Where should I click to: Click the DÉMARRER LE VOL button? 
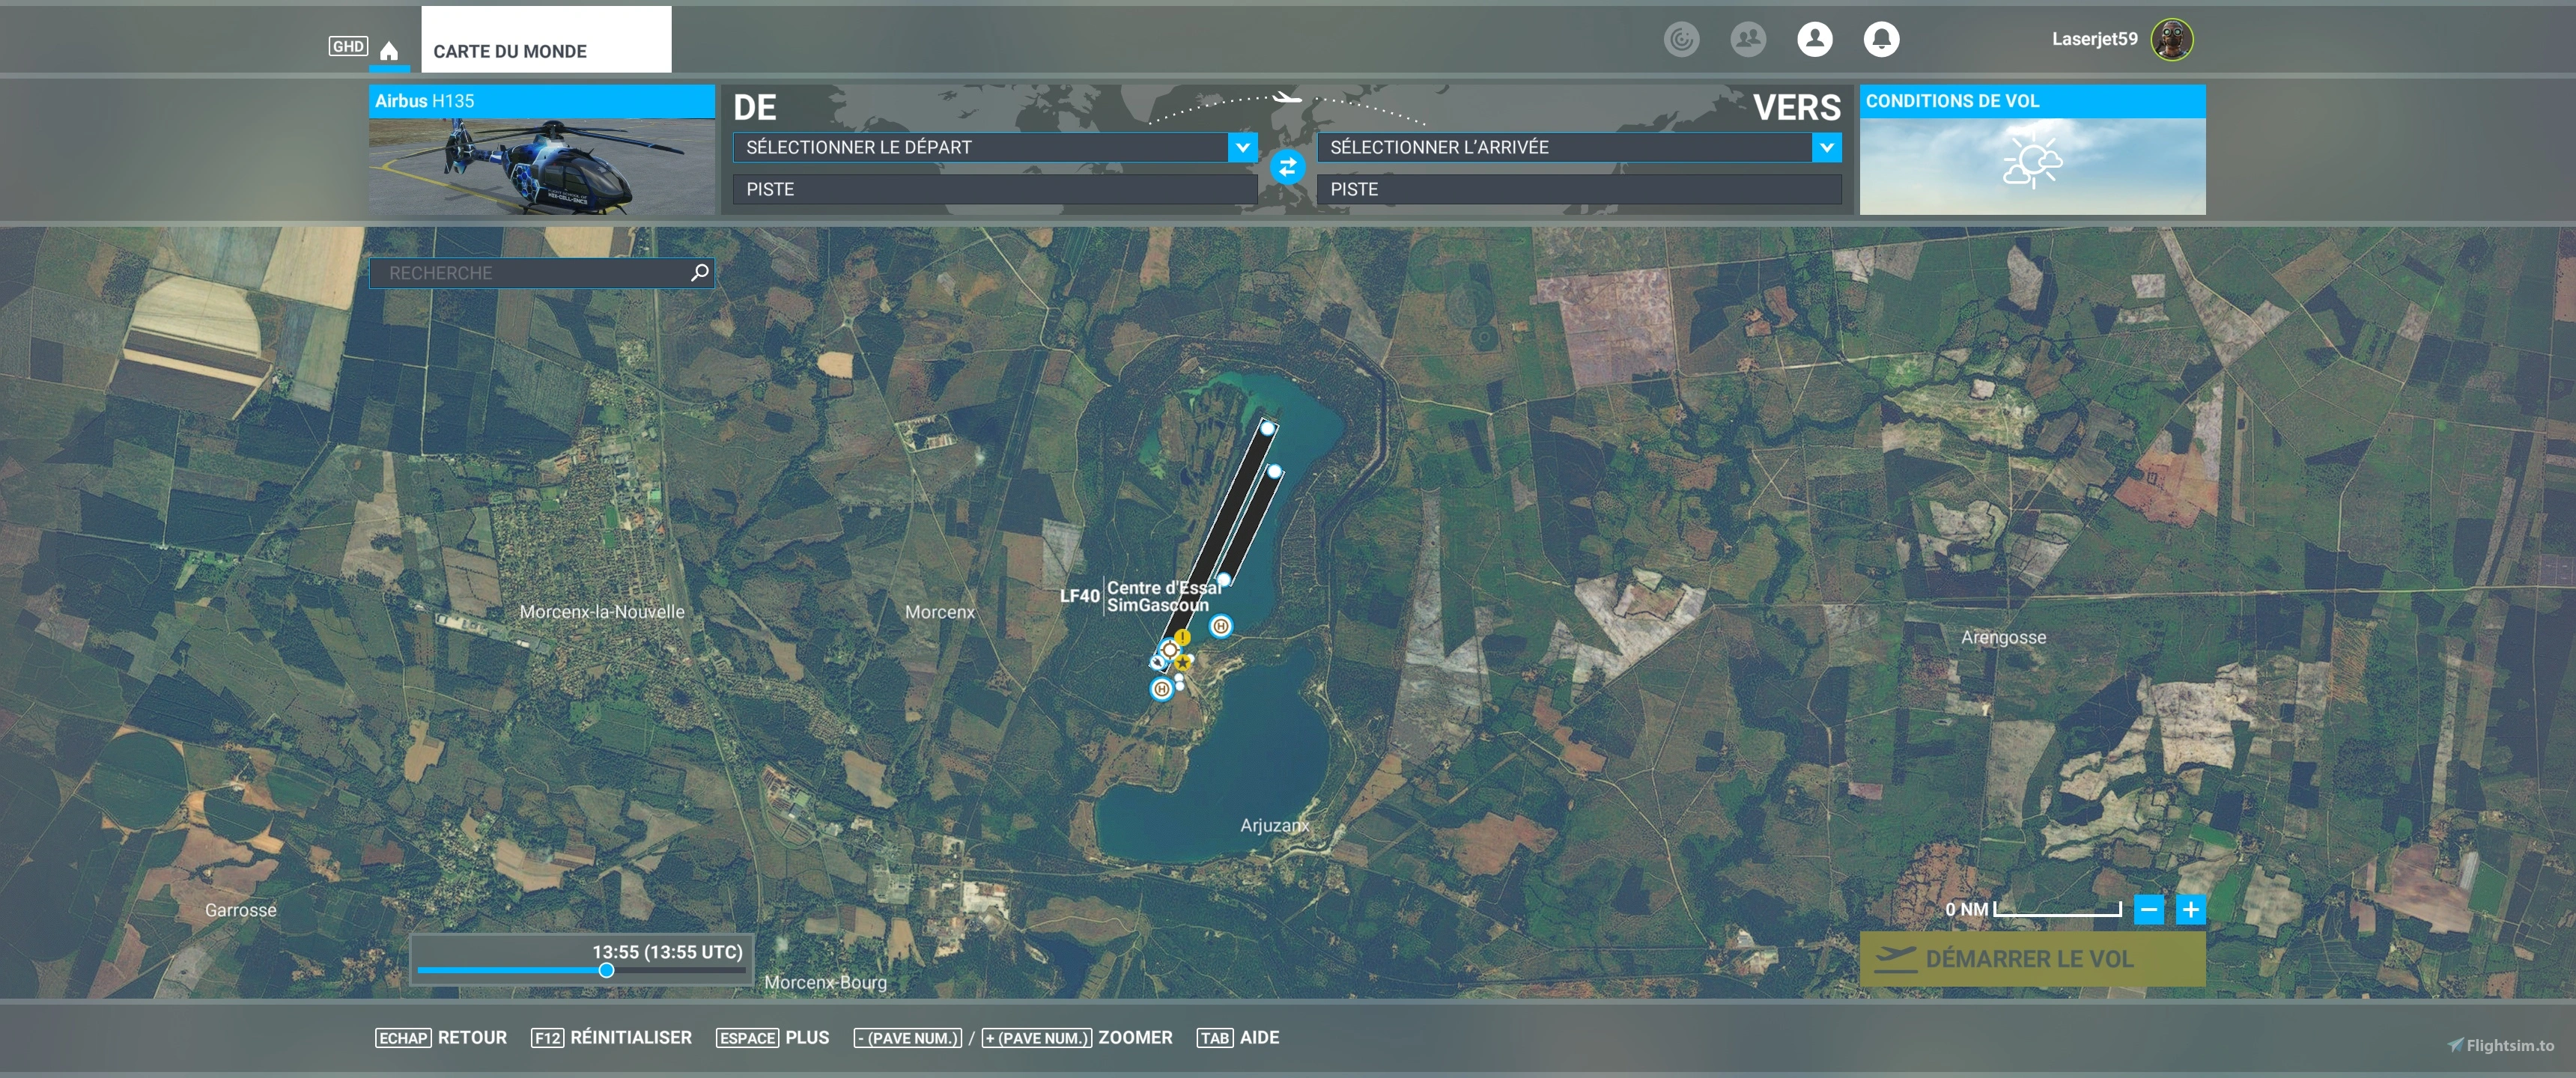pyautogui.click(x=2031, y=958)
